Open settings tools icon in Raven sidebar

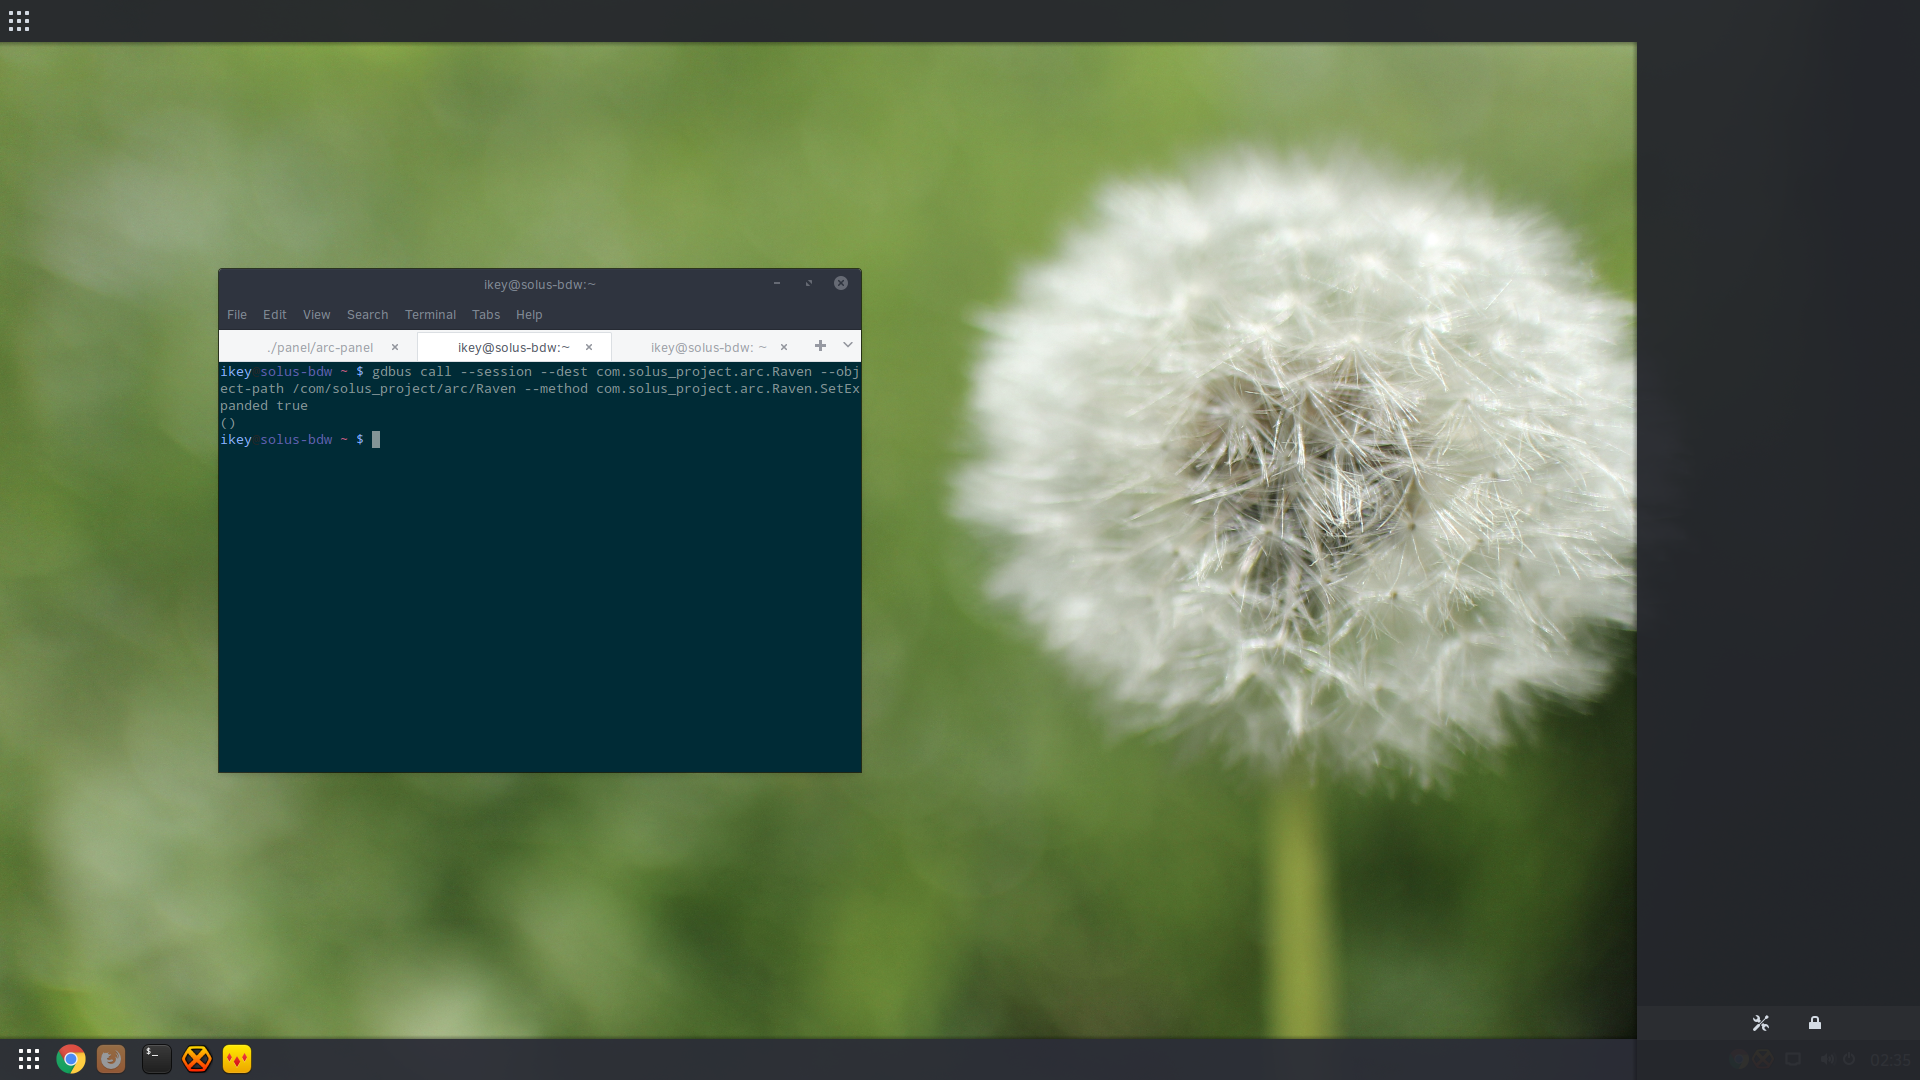click(1761, 1023)
